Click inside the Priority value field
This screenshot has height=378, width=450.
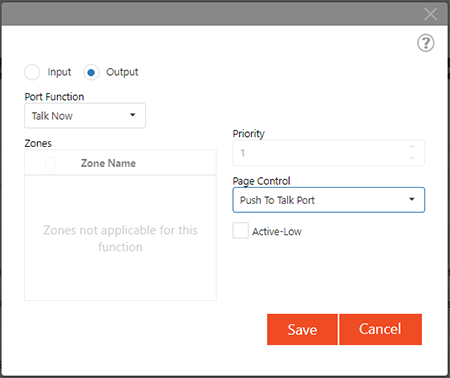tap(320, 153)
